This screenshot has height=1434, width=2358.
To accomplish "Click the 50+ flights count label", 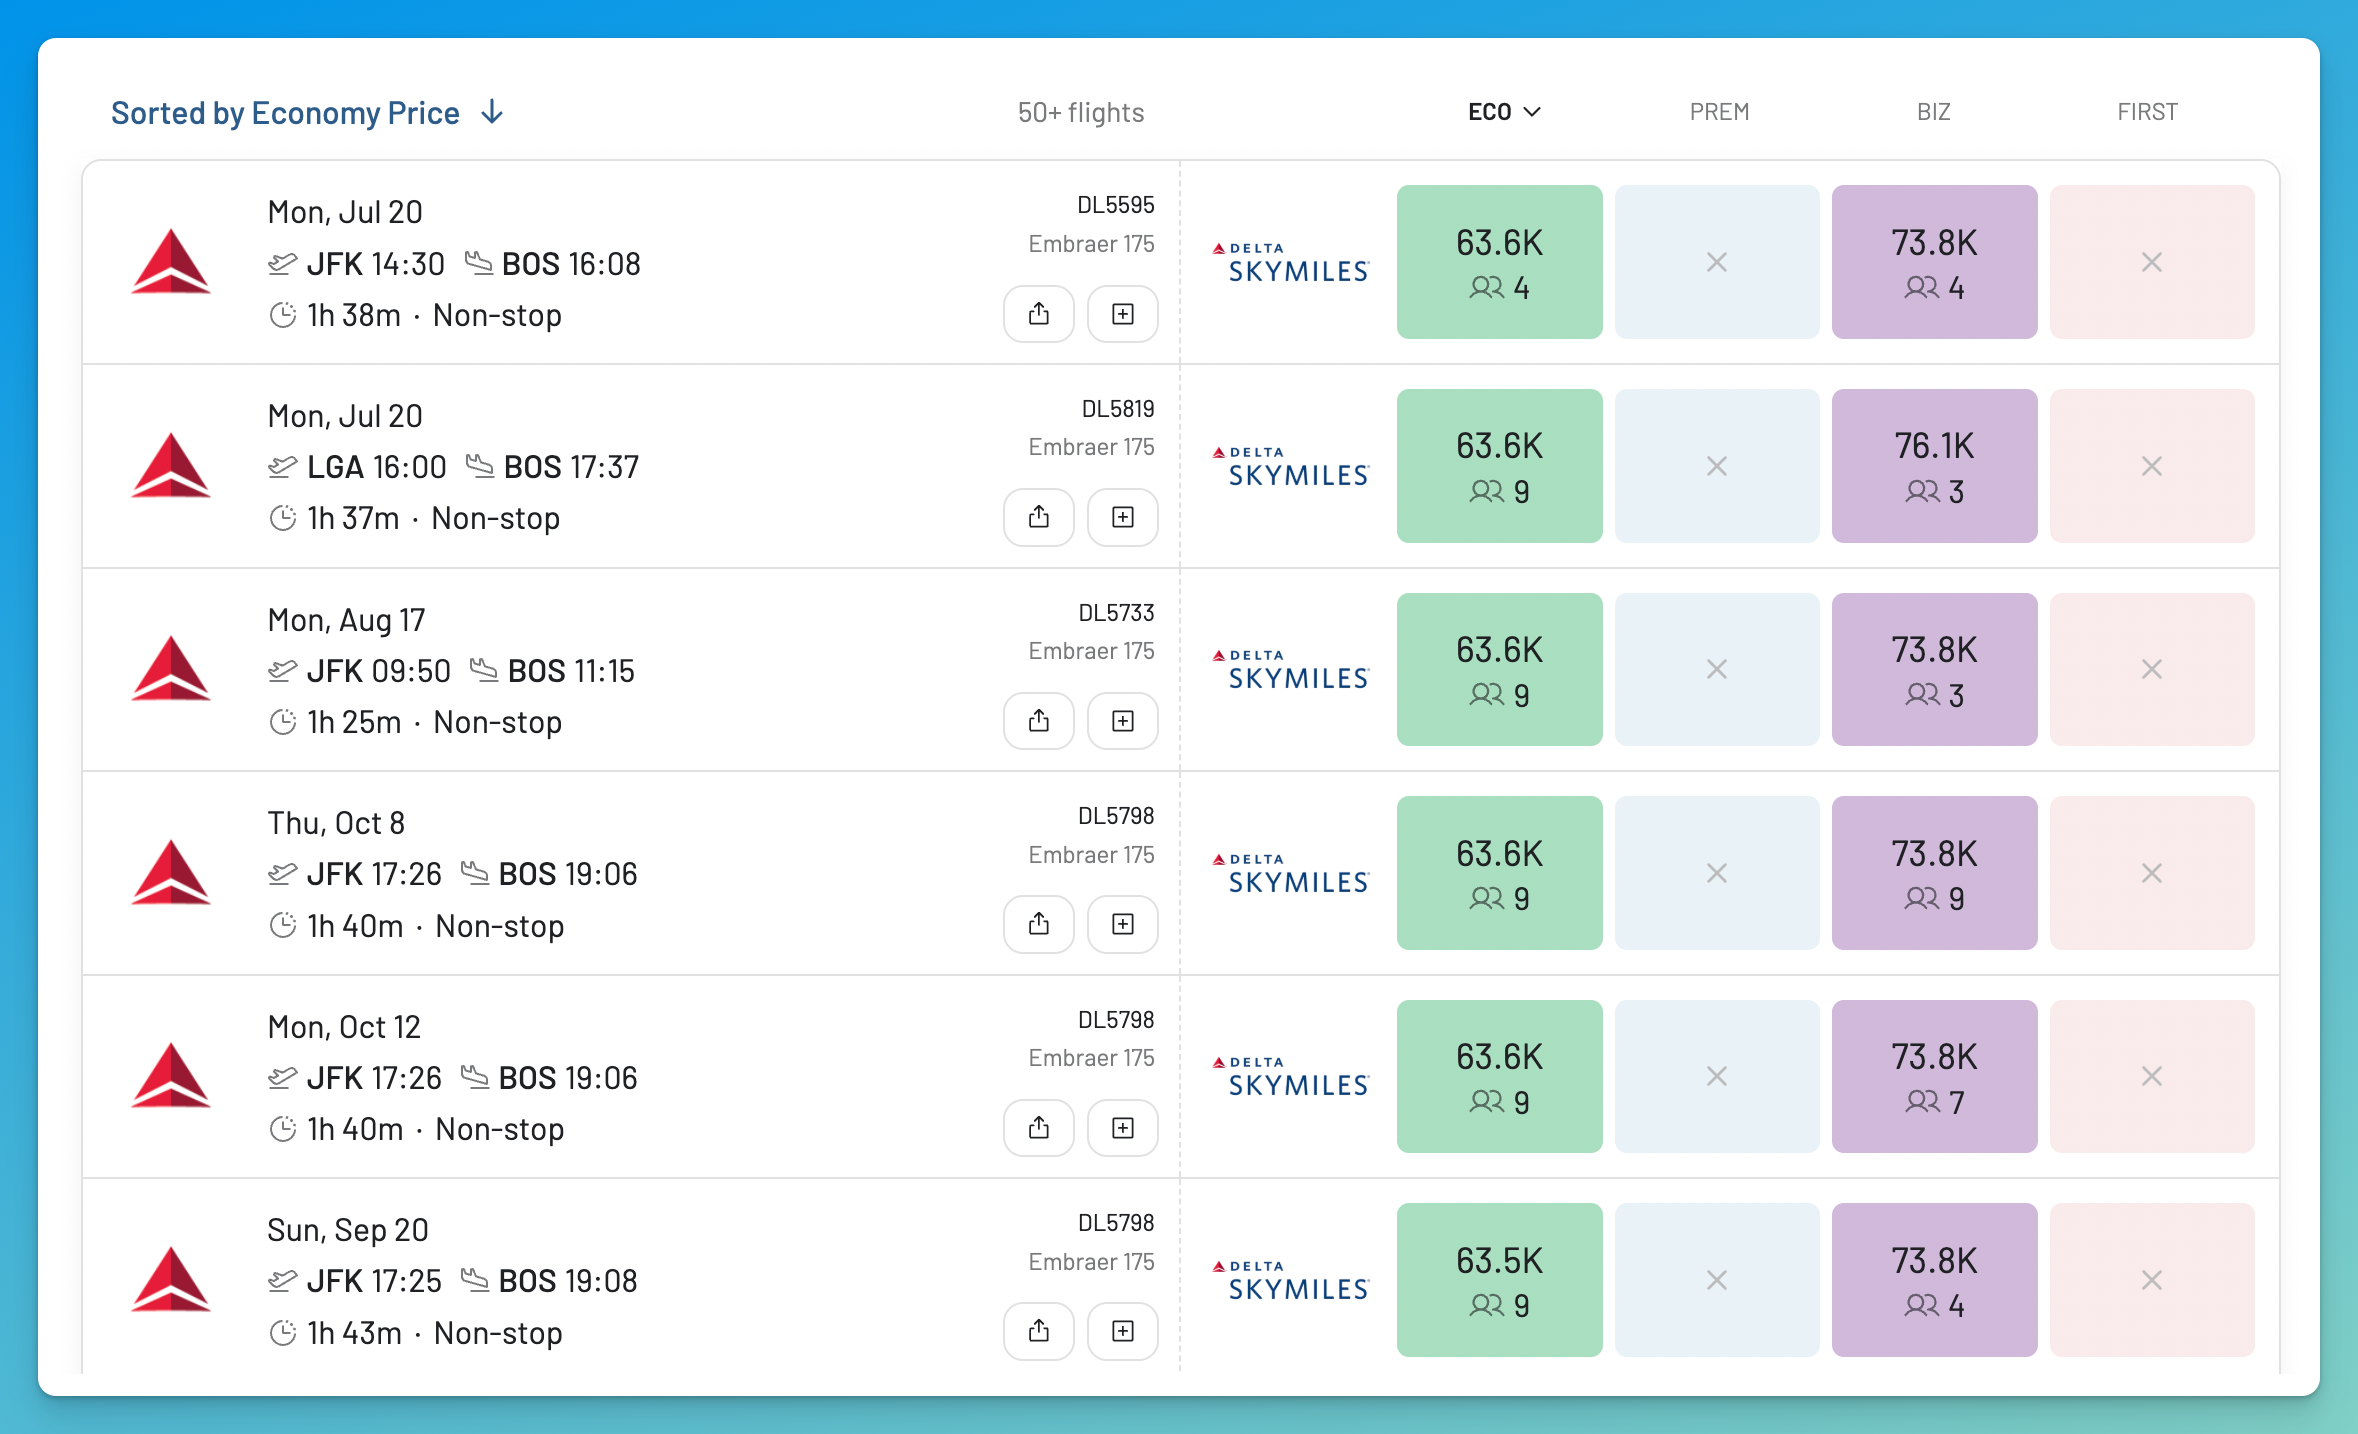I will (x=1081, y=112).
